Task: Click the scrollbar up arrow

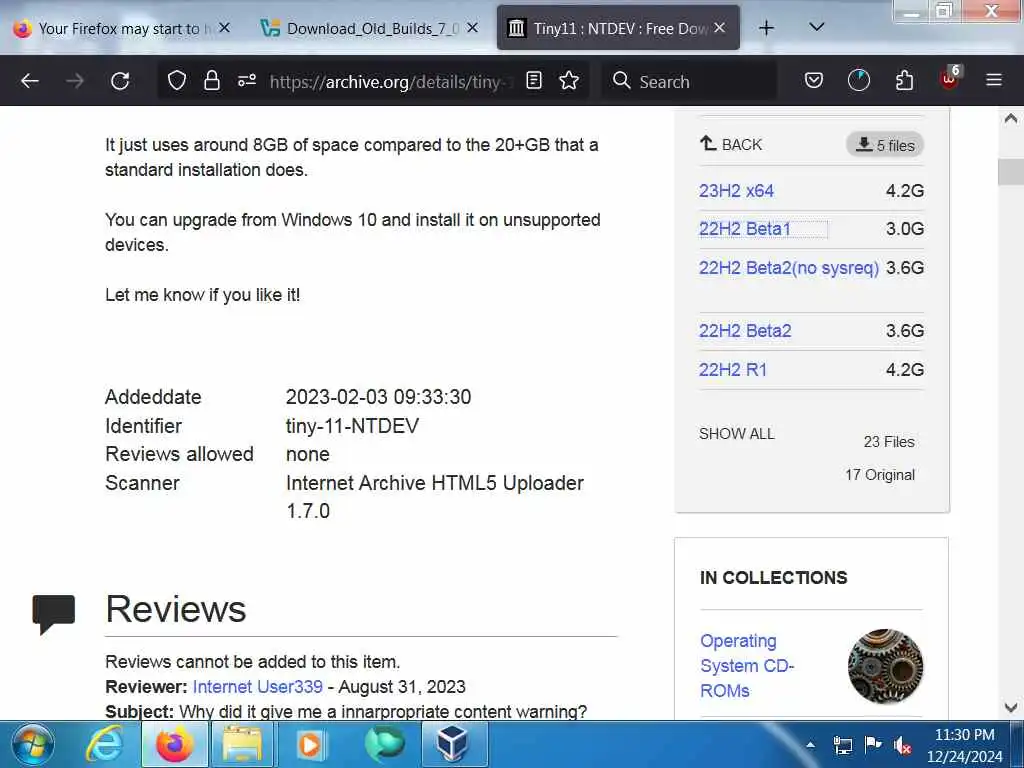Action: (x=1011, y=118)
